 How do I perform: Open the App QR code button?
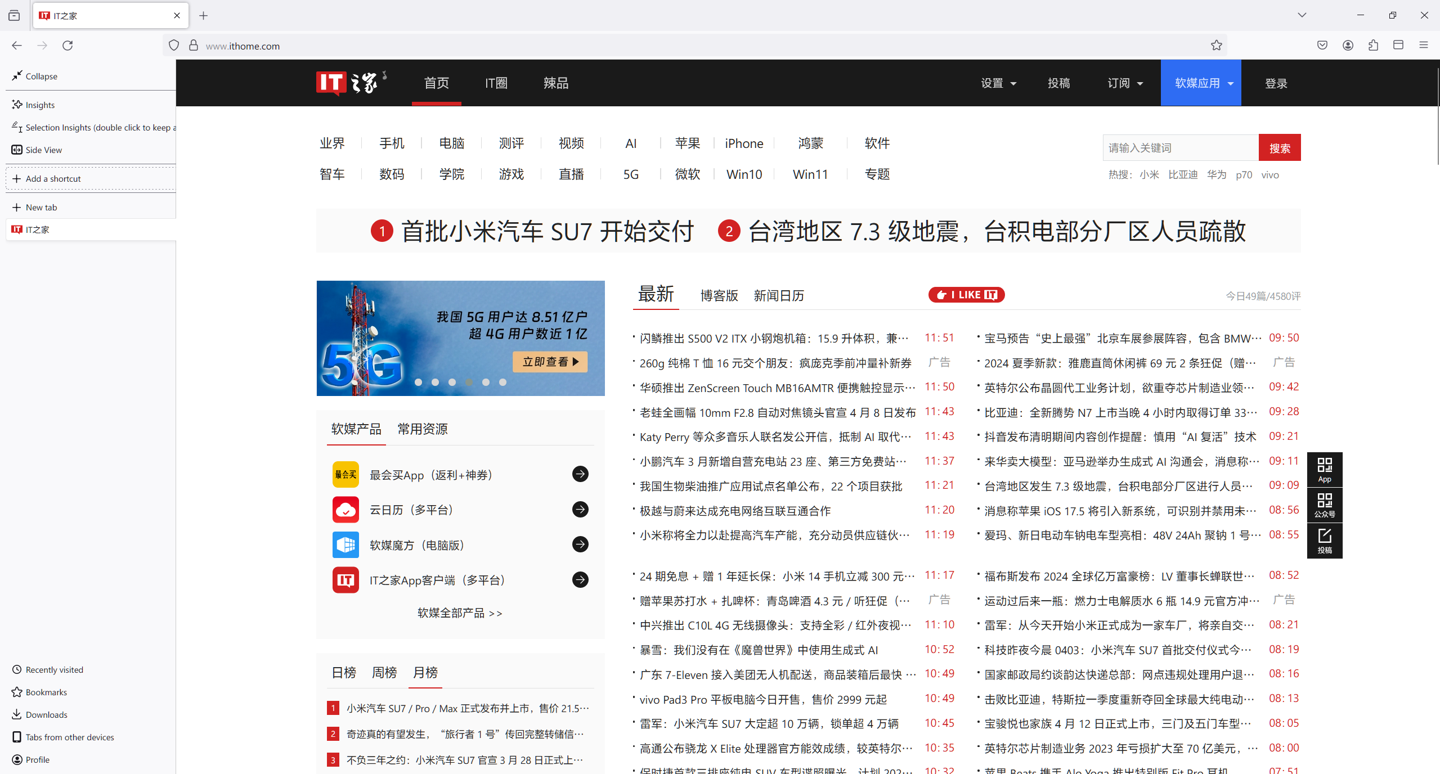tap(1324, 470)
